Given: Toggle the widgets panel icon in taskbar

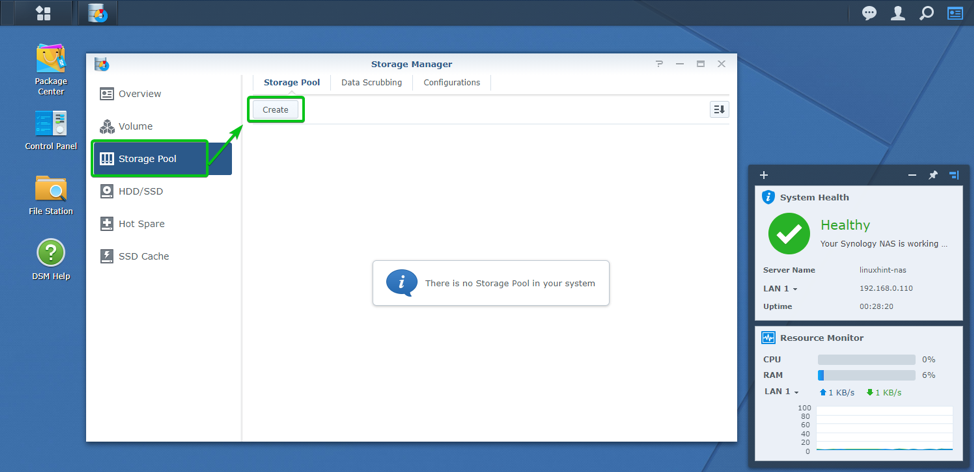Looking at the screenshot, I should click(955, 13).
